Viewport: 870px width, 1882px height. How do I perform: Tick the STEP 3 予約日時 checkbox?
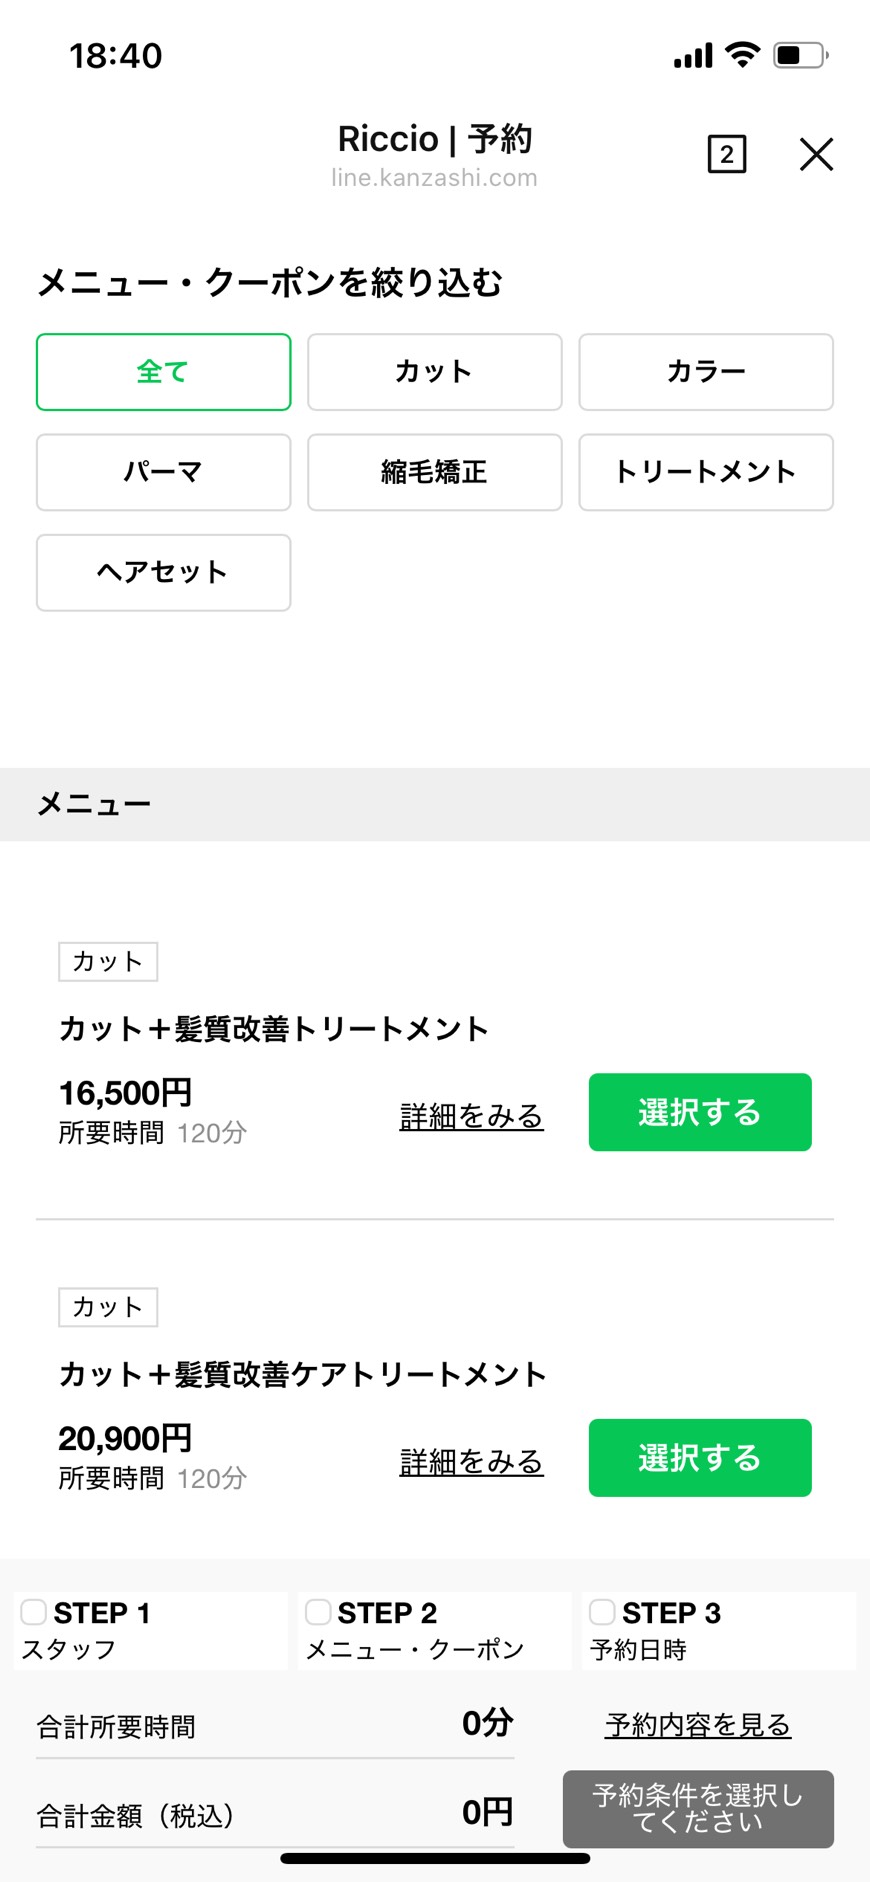tap(602, 1612)
